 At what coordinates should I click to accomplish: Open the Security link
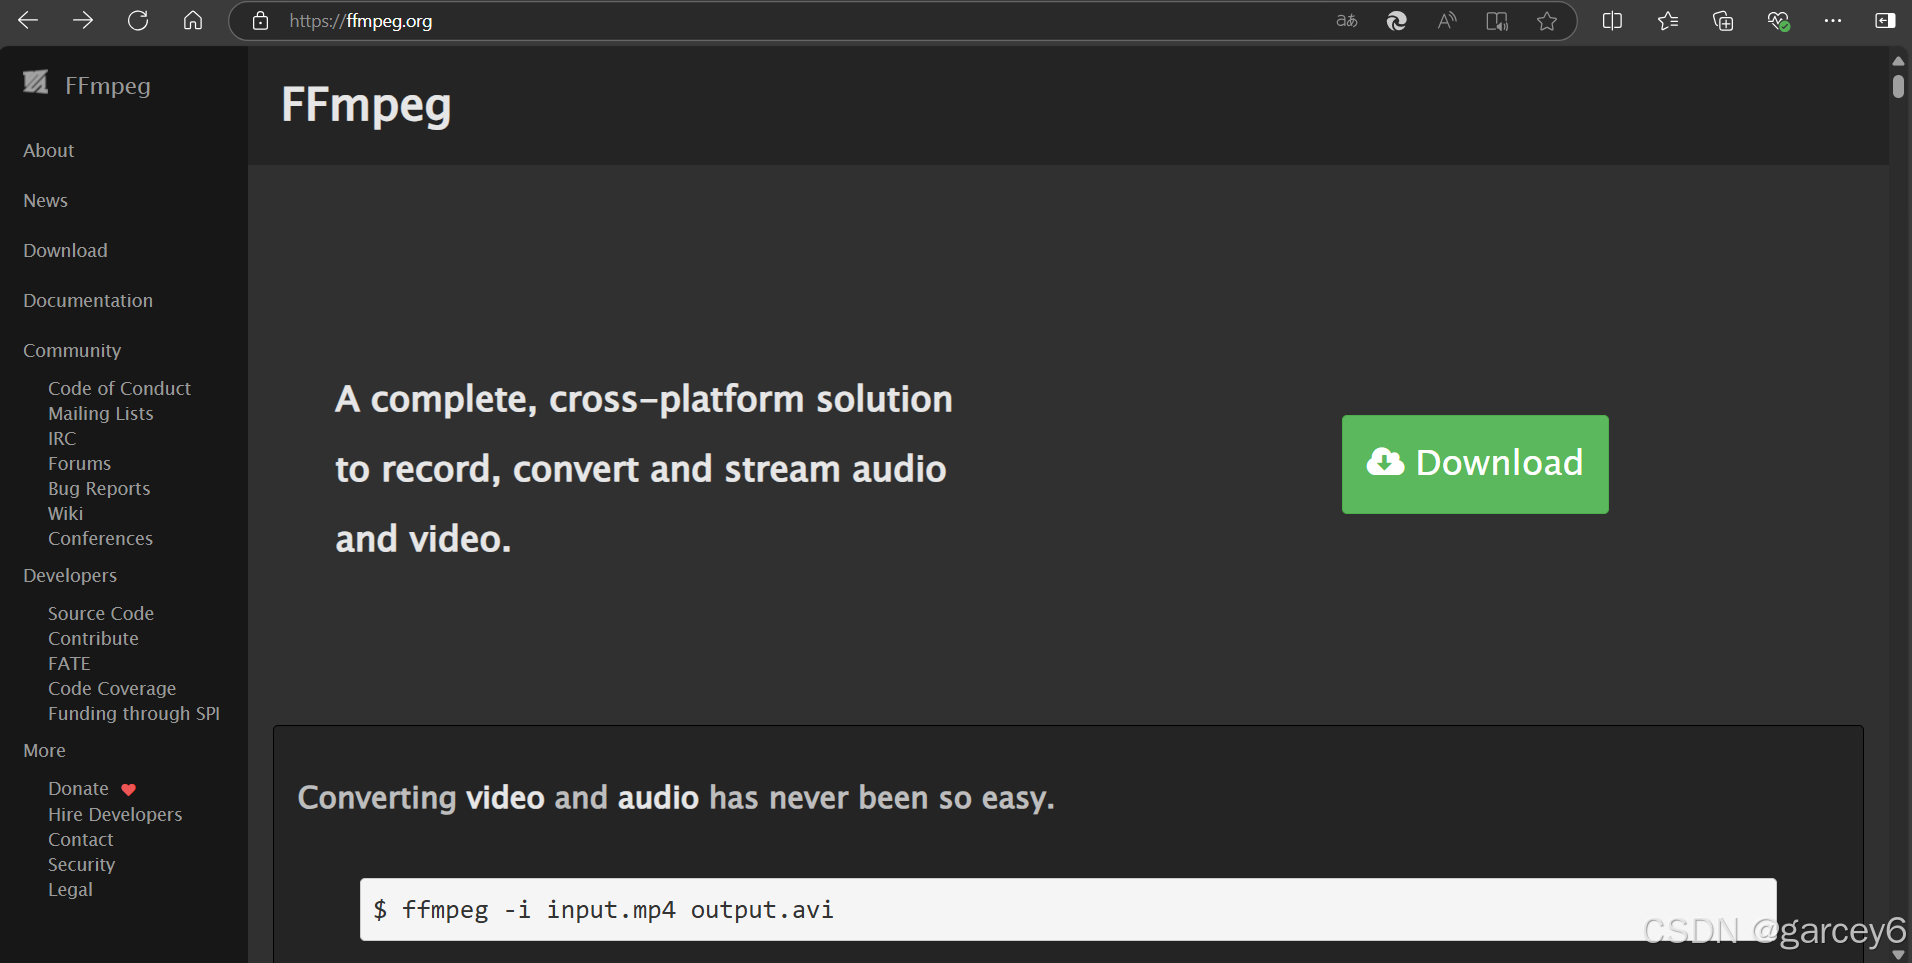point(82,864)
